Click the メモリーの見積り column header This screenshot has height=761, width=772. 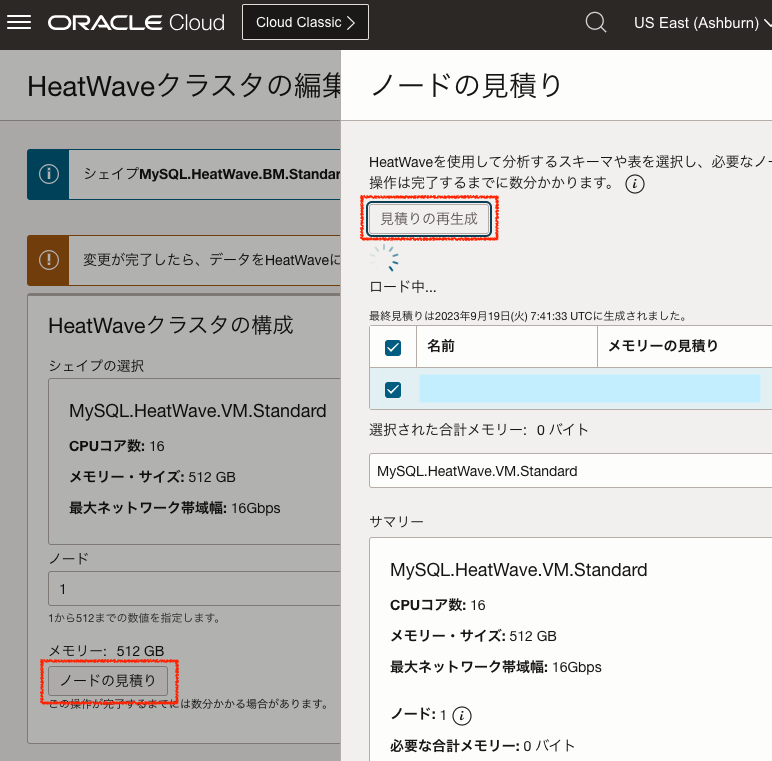(685, 346)
